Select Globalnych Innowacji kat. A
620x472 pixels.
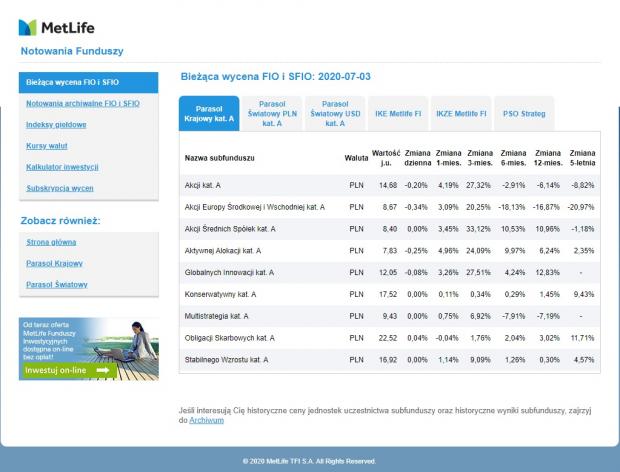coord(229,272)
